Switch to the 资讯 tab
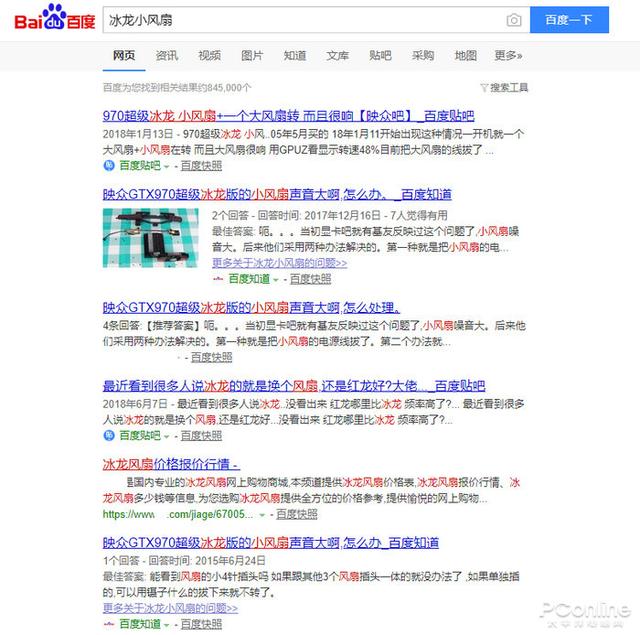 pyautogui.click(x=167, y=55)
